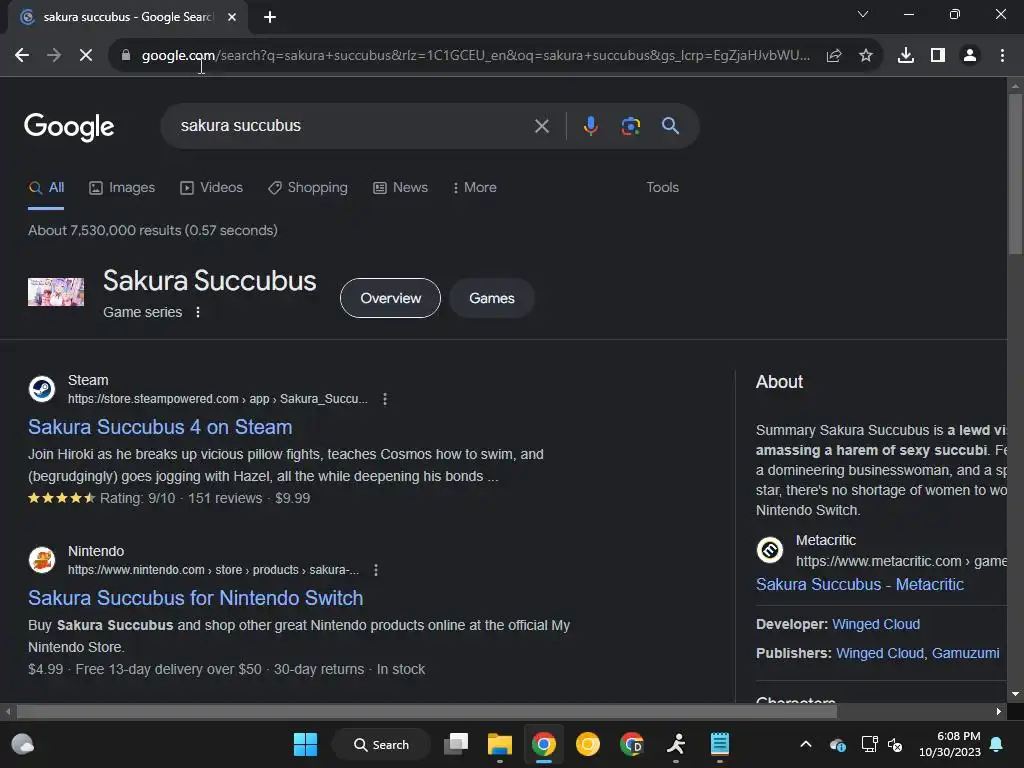Click Chrome icon on taskbar
The image size is (1024, 768).
click(543, 744)
